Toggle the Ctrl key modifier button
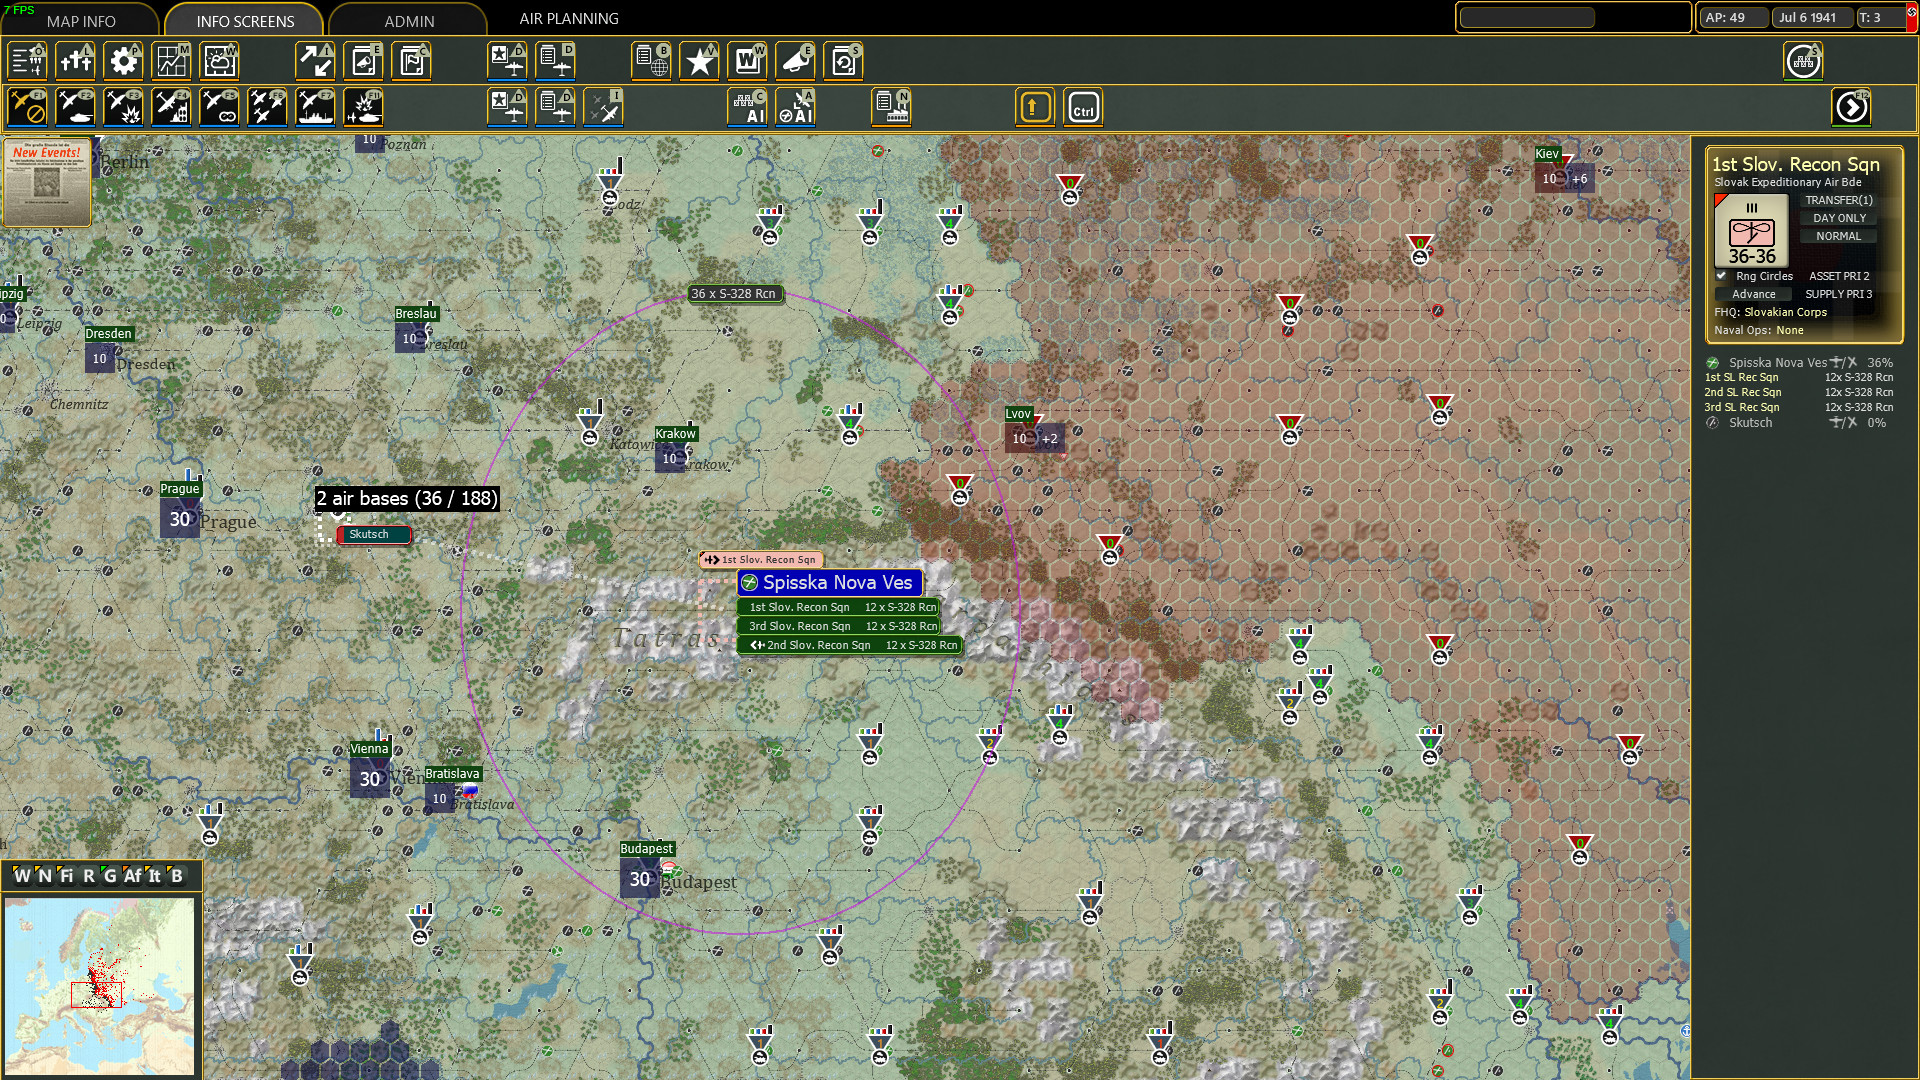This screenshot has height=1080, width=1920. point(1083,107)
